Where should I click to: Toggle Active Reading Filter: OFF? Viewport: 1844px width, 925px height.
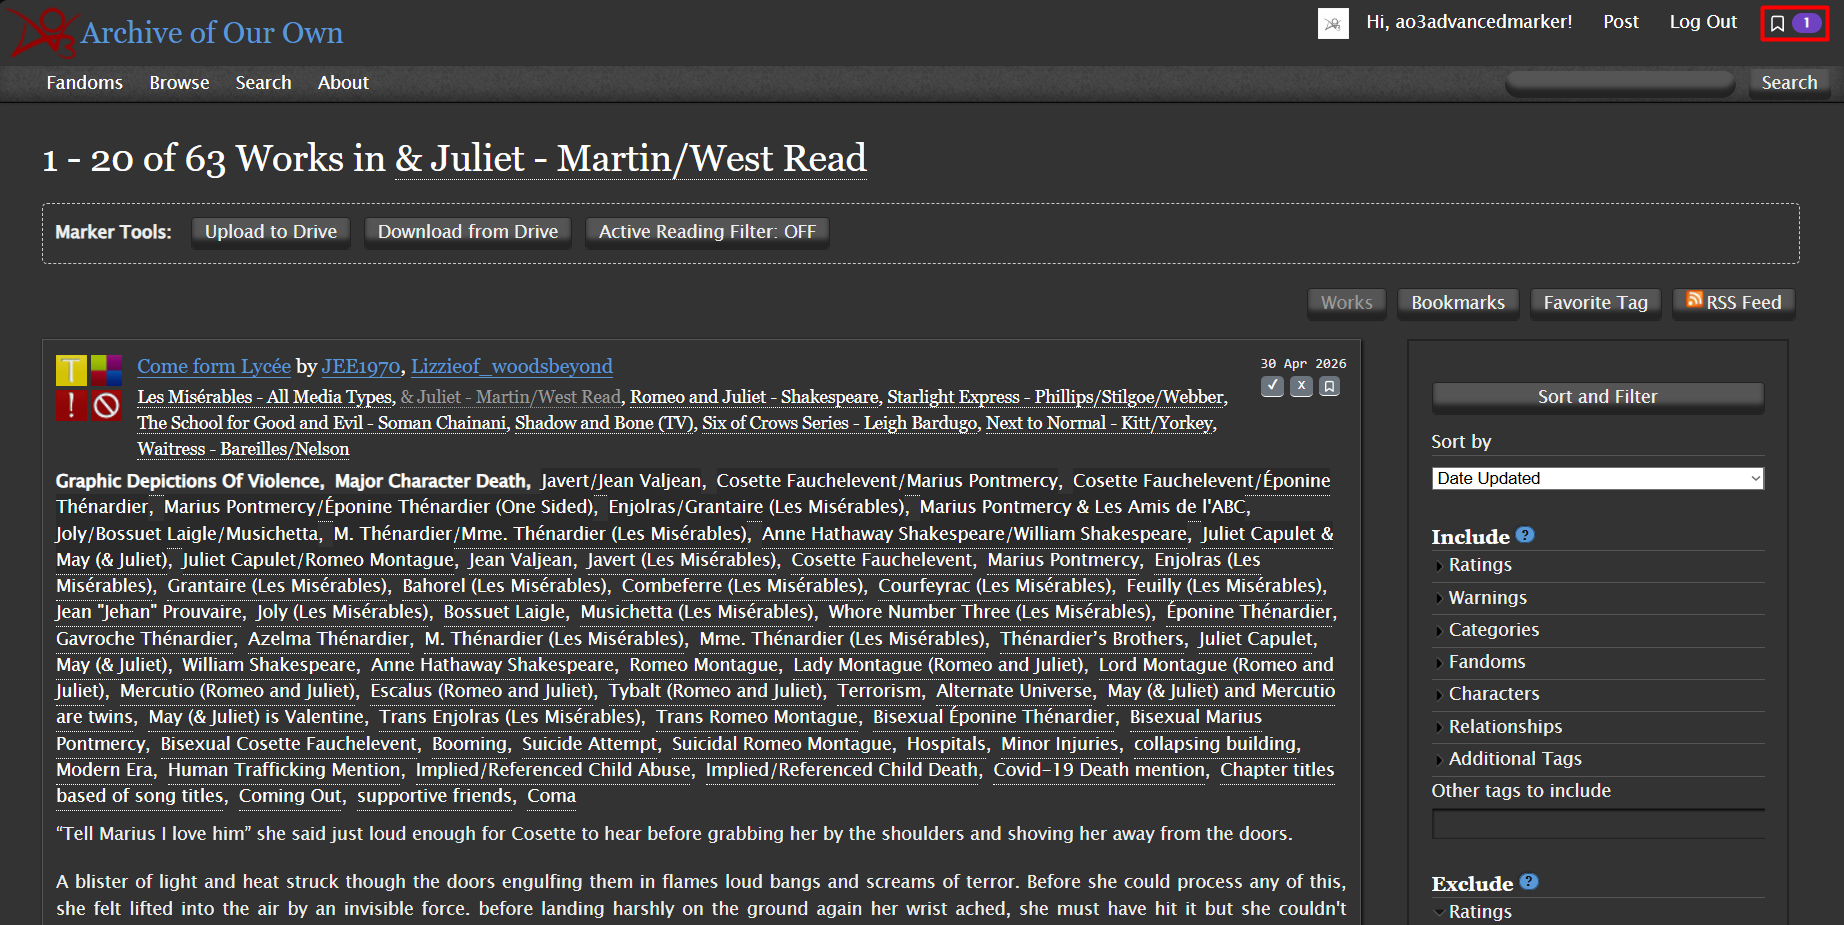point(707,232)
